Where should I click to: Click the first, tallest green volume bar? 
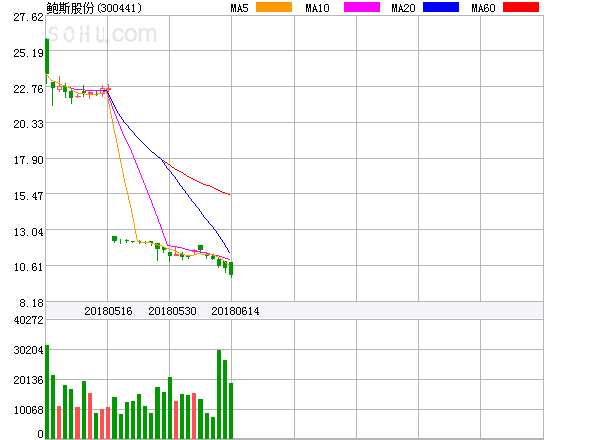click(x=47, y=392)
